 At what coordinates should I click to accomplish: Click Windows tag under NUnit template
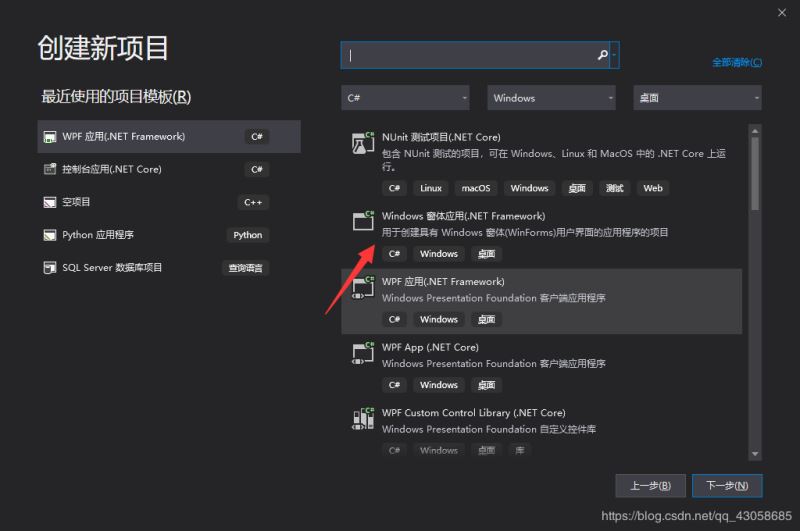529,188
